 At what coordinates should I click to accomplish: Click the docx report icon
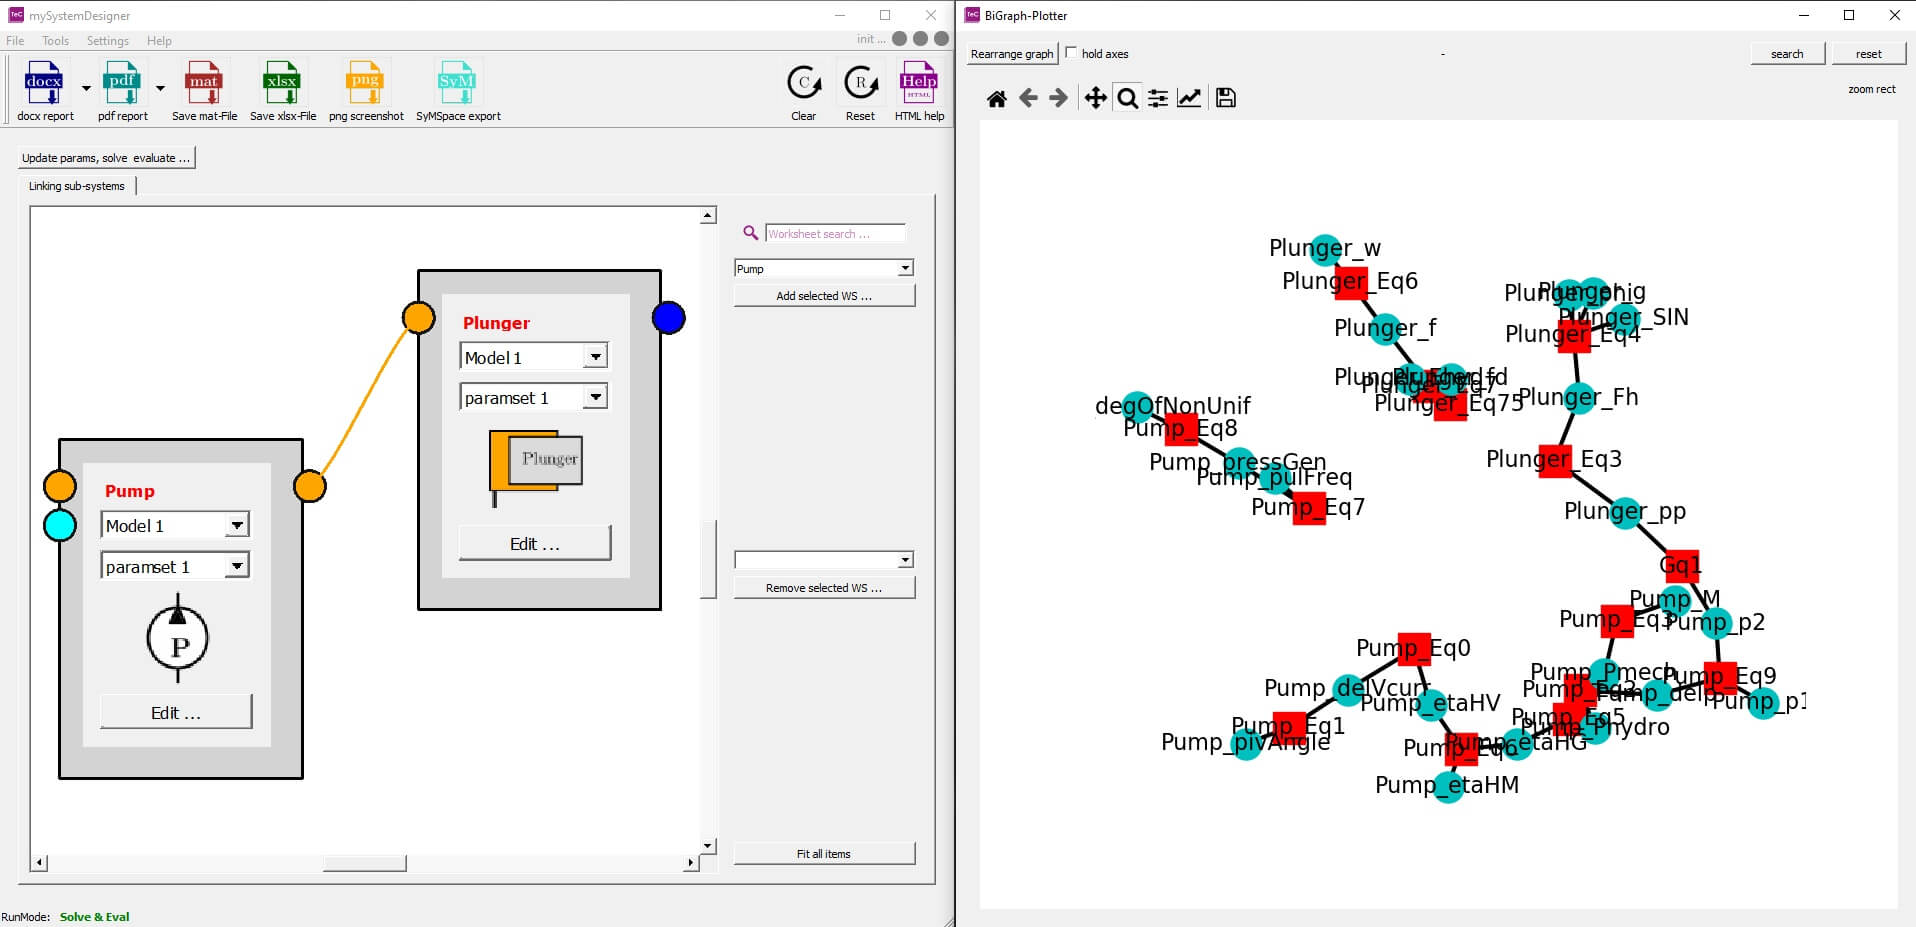coord(44,84)
